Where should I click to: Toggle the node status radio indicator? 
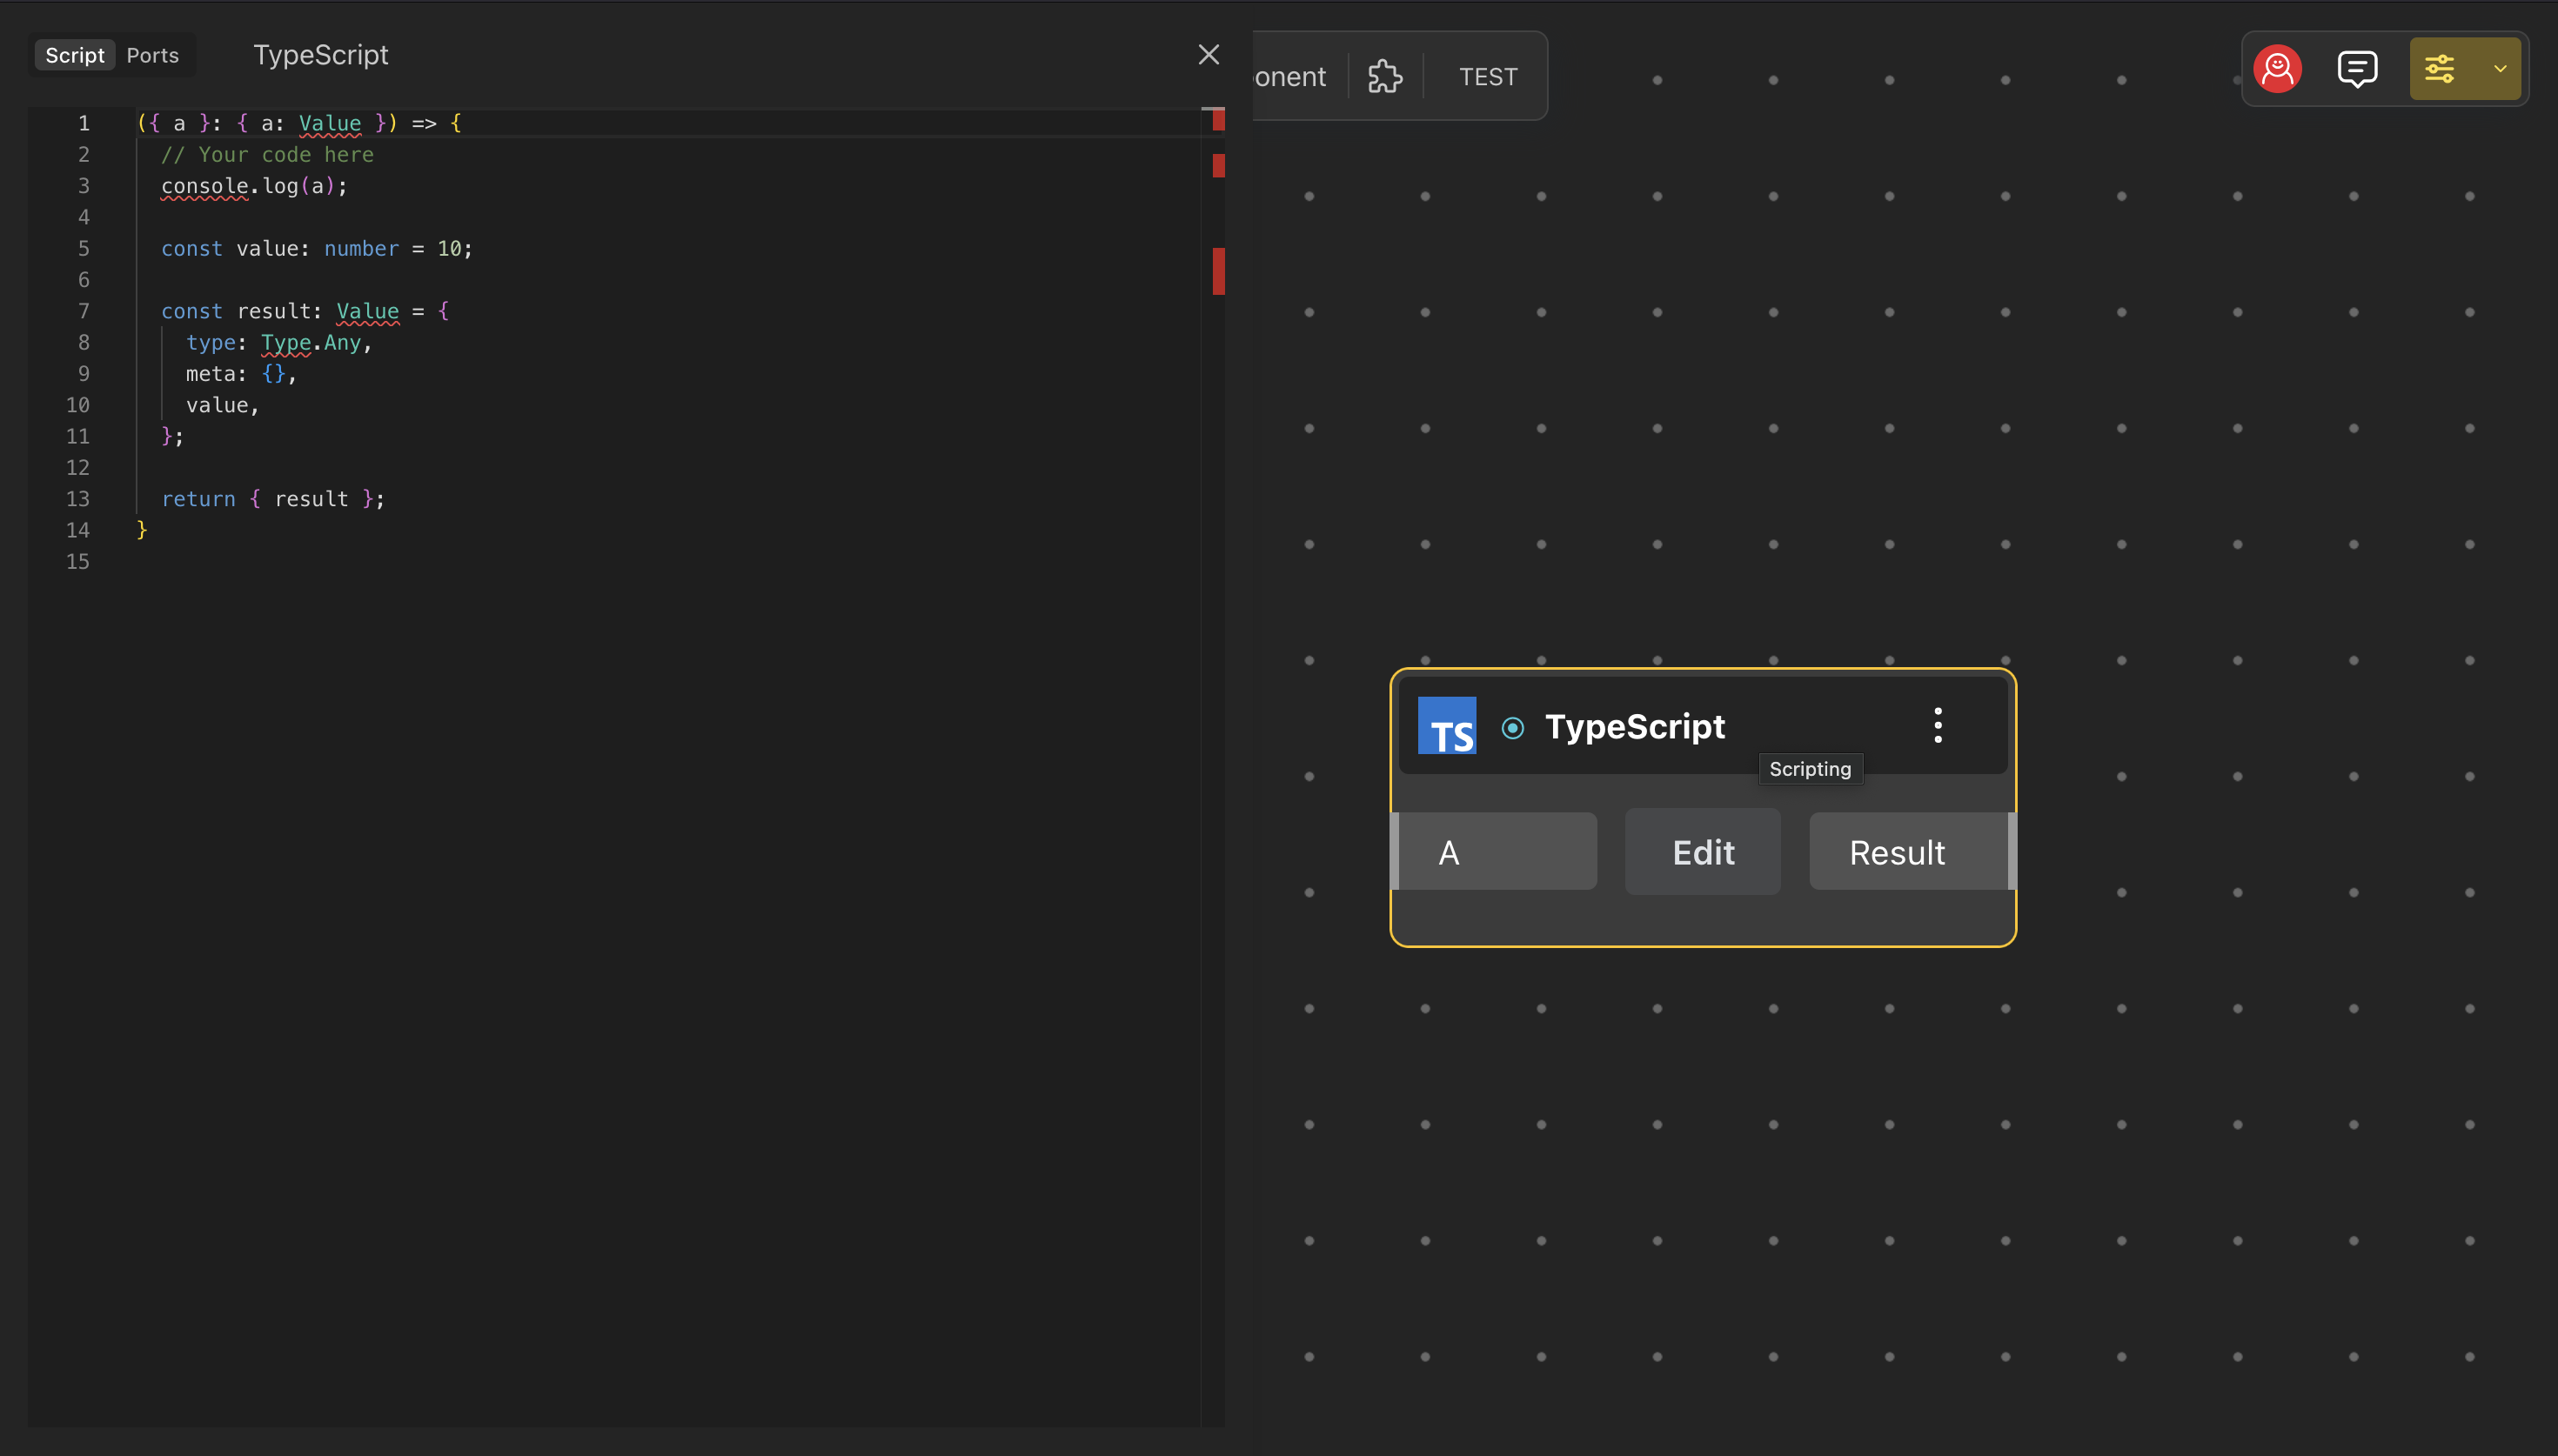coord(1512,728)
